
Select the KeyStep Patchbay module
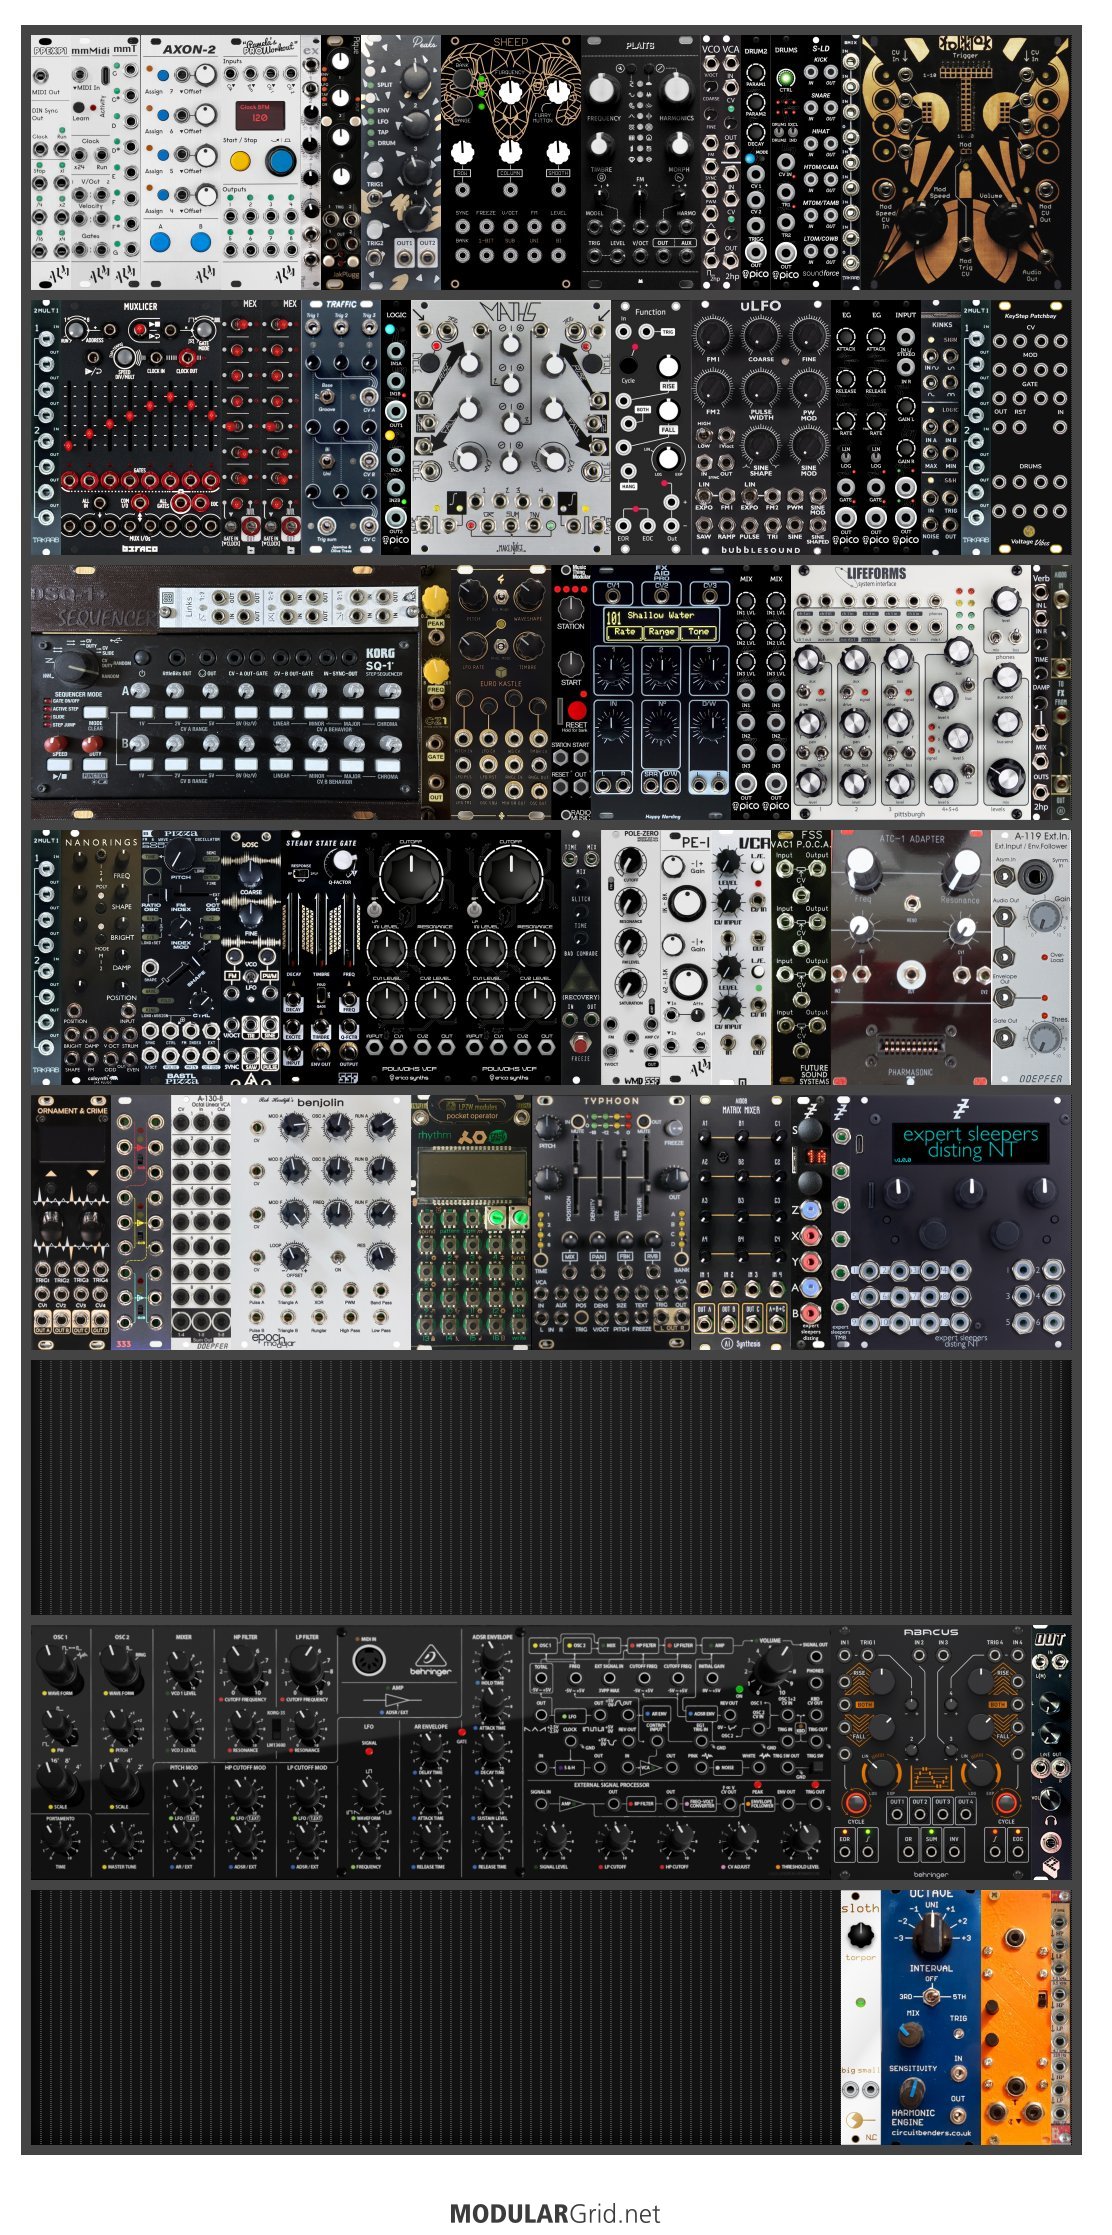point(1031,427)
